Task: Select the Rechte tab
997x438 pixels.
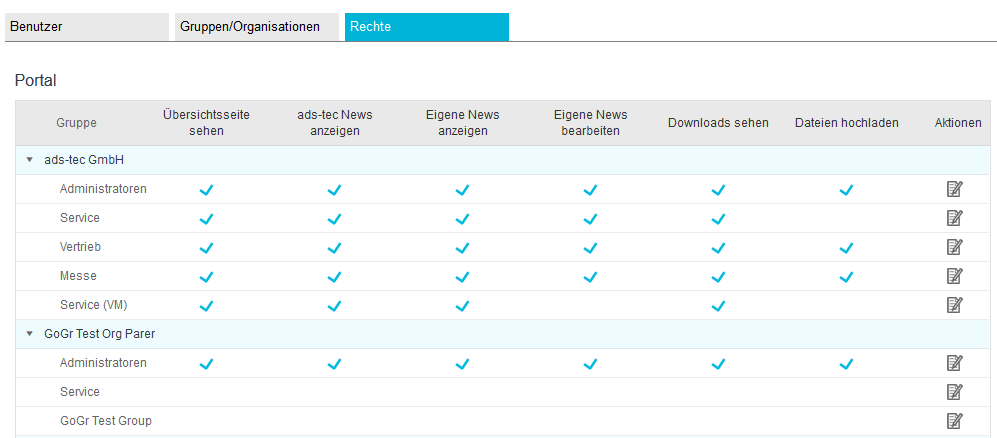Action: [x=427, y=27]
